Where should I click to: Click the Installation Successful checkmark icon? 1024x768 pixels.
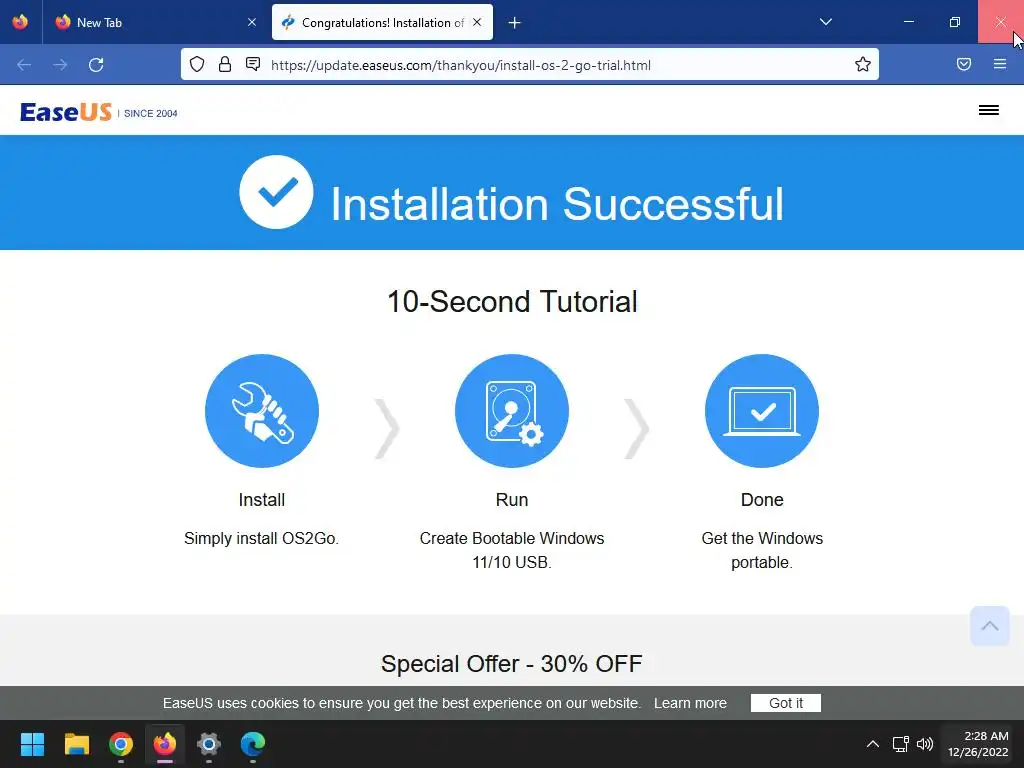click(276, 192)
